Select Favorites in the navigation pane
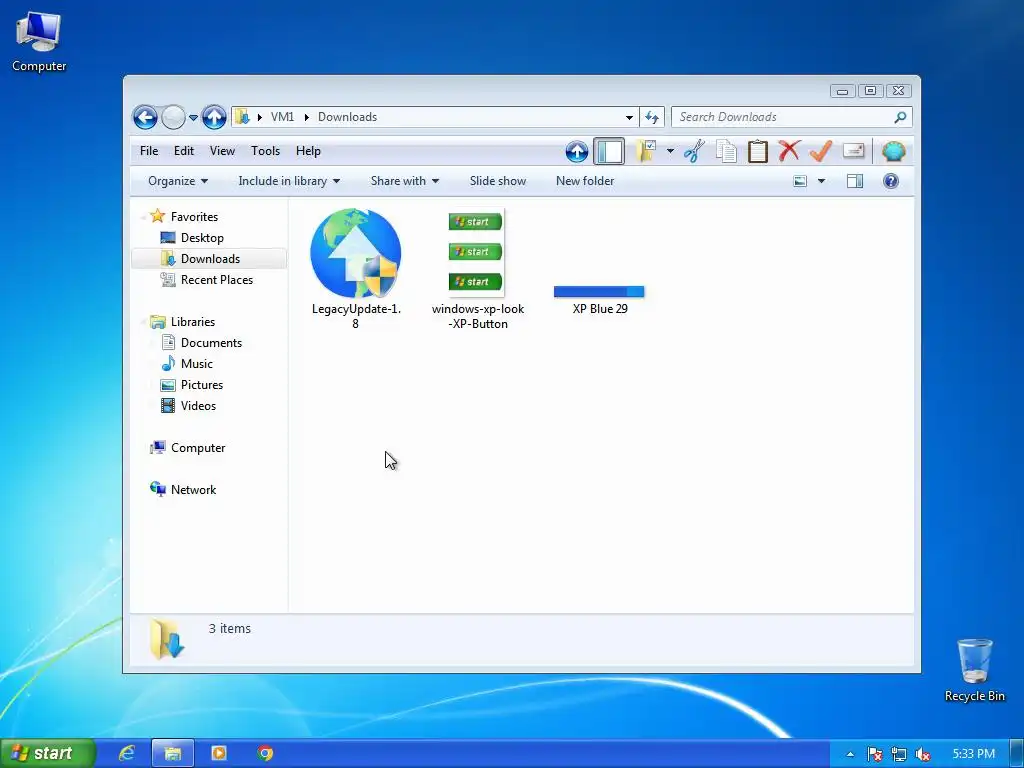Screen dimensions: 1024x768 coord(184,217)
